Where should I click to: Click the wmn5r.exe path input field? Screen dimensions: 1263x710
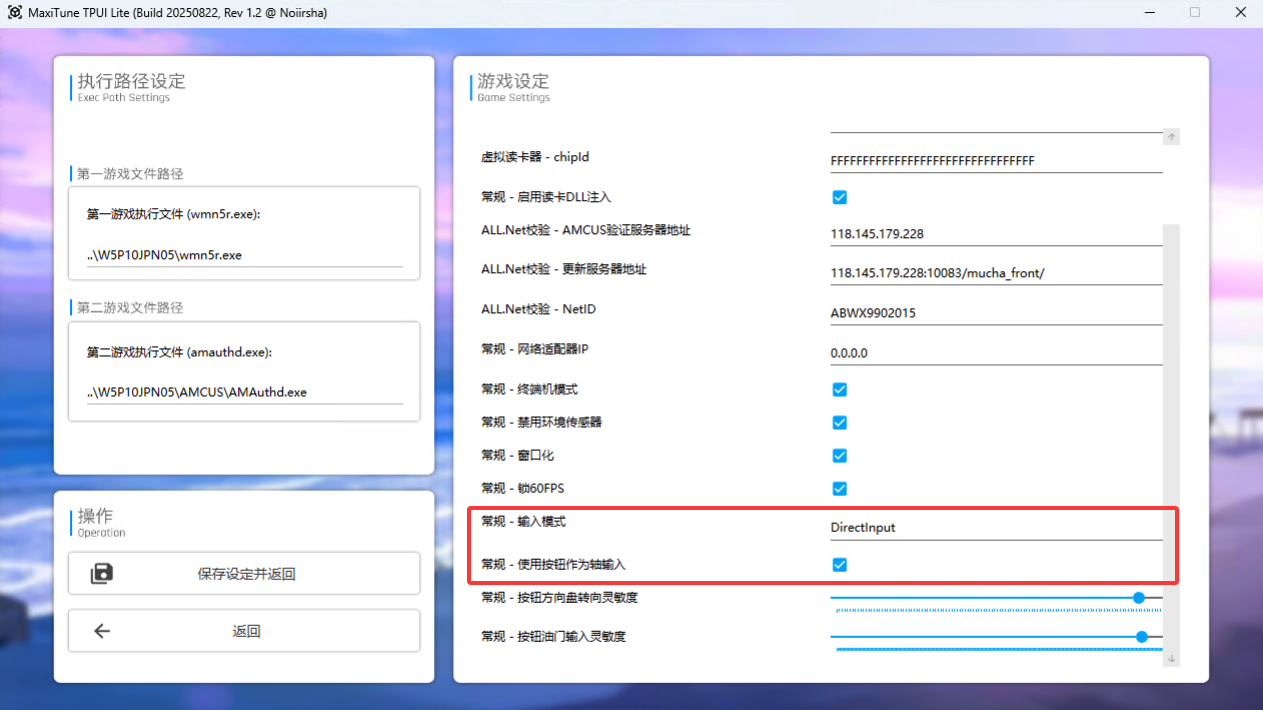click(244, 255)
